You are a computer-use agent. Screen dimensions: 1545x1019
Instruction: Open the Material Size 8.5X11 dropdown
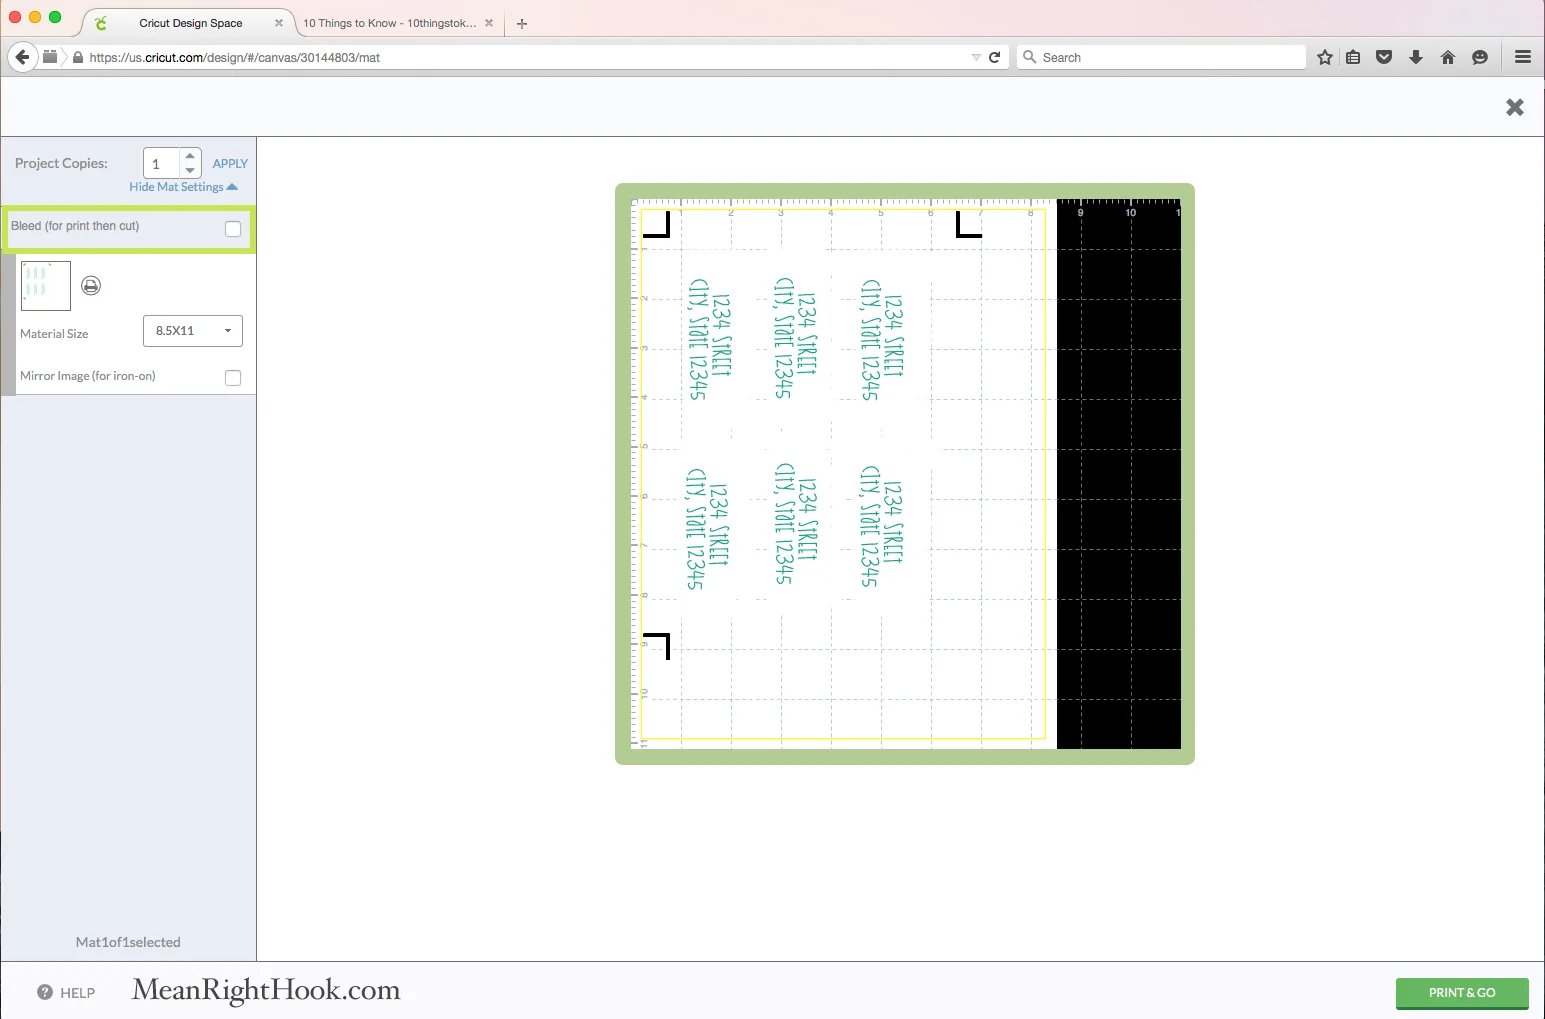tap(193, 331)
